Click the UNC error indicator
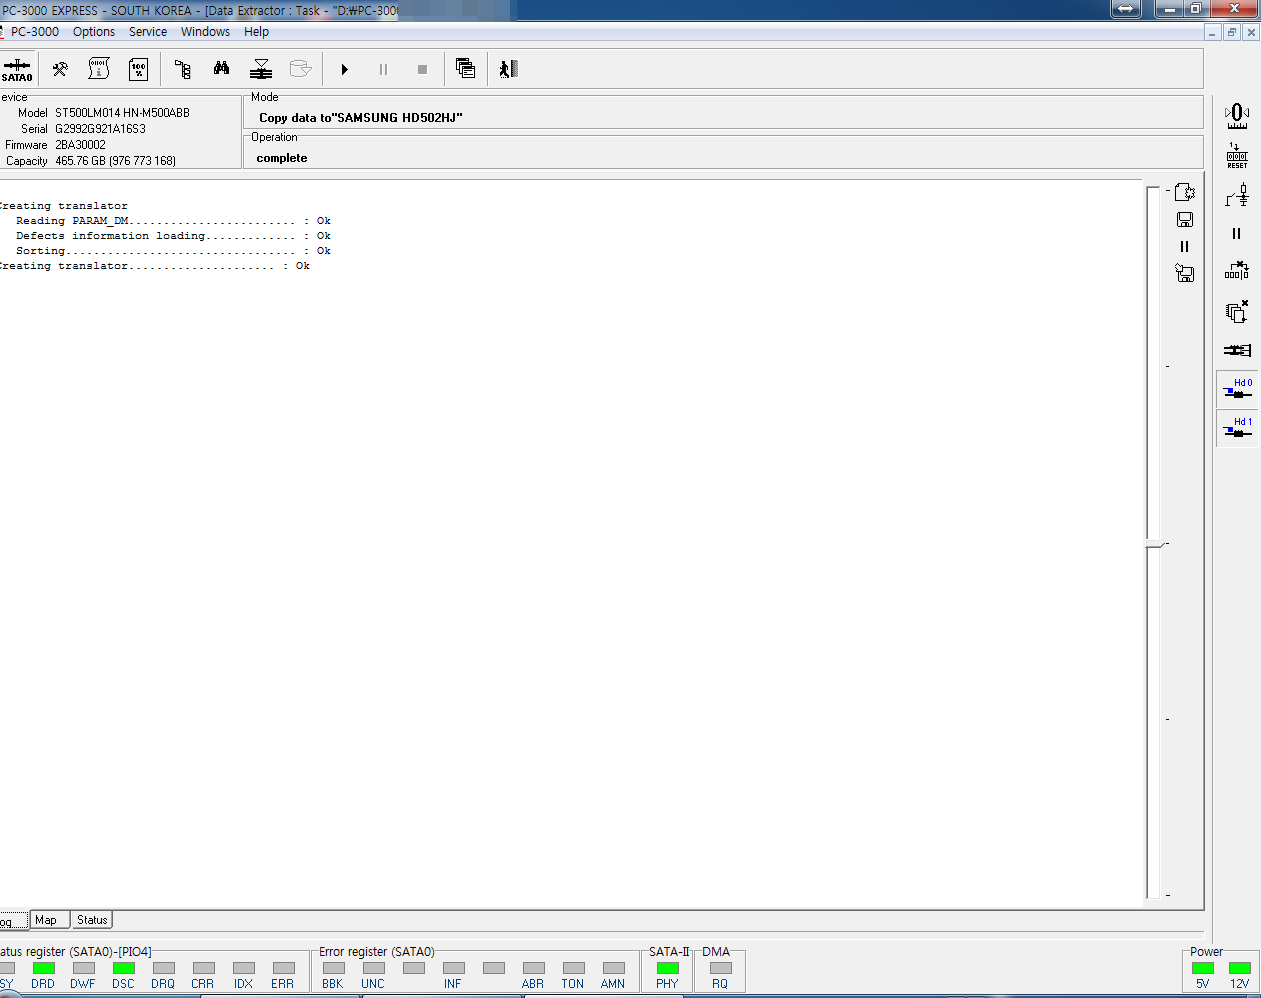 (x=373, y=968)
